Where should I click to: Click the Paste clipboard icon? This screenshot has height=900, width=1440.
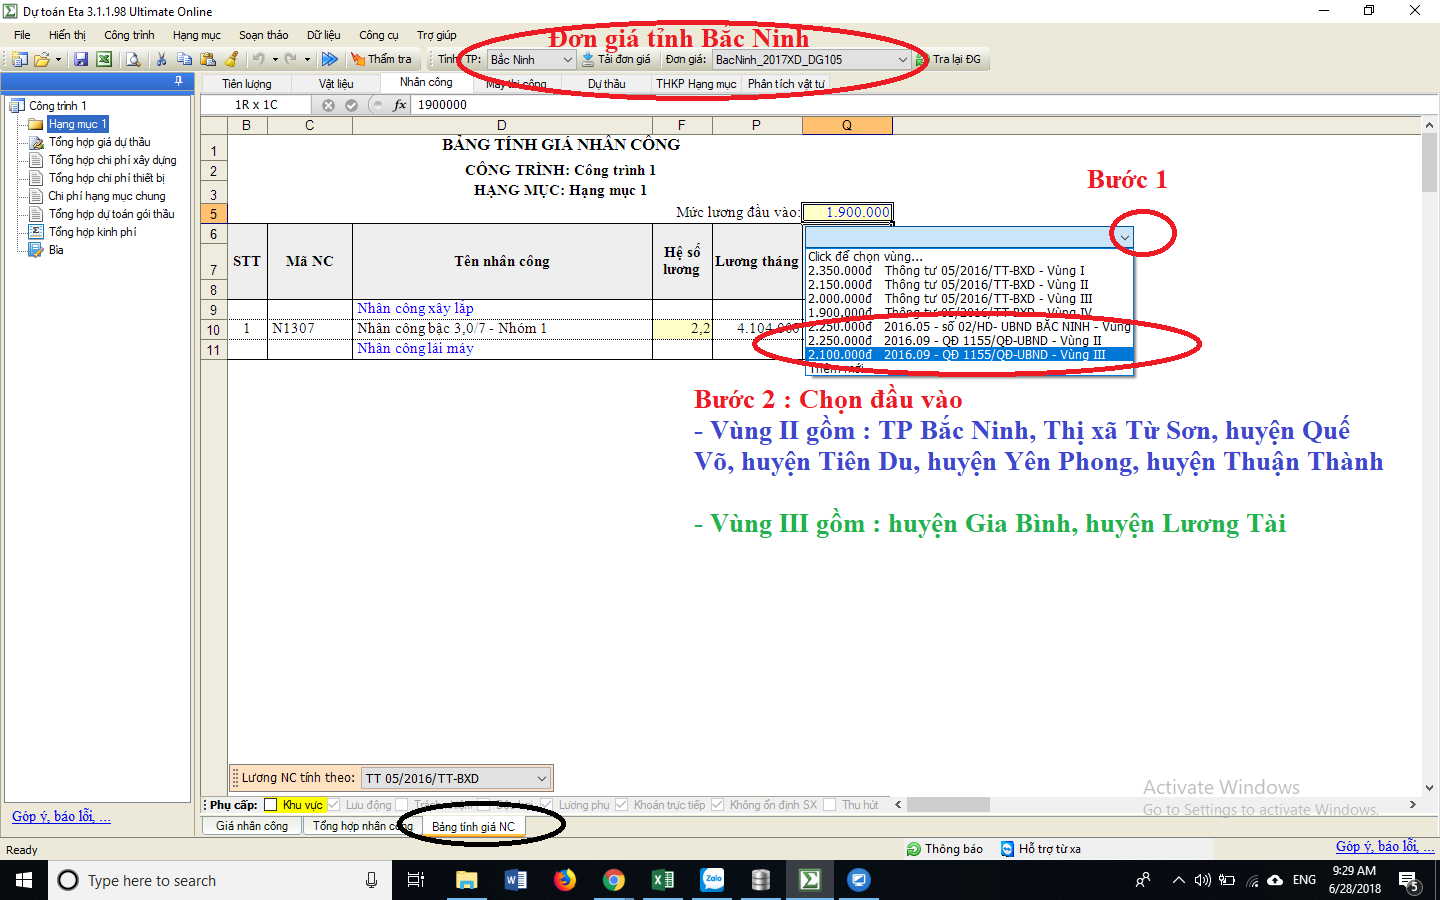click(208, 60)
